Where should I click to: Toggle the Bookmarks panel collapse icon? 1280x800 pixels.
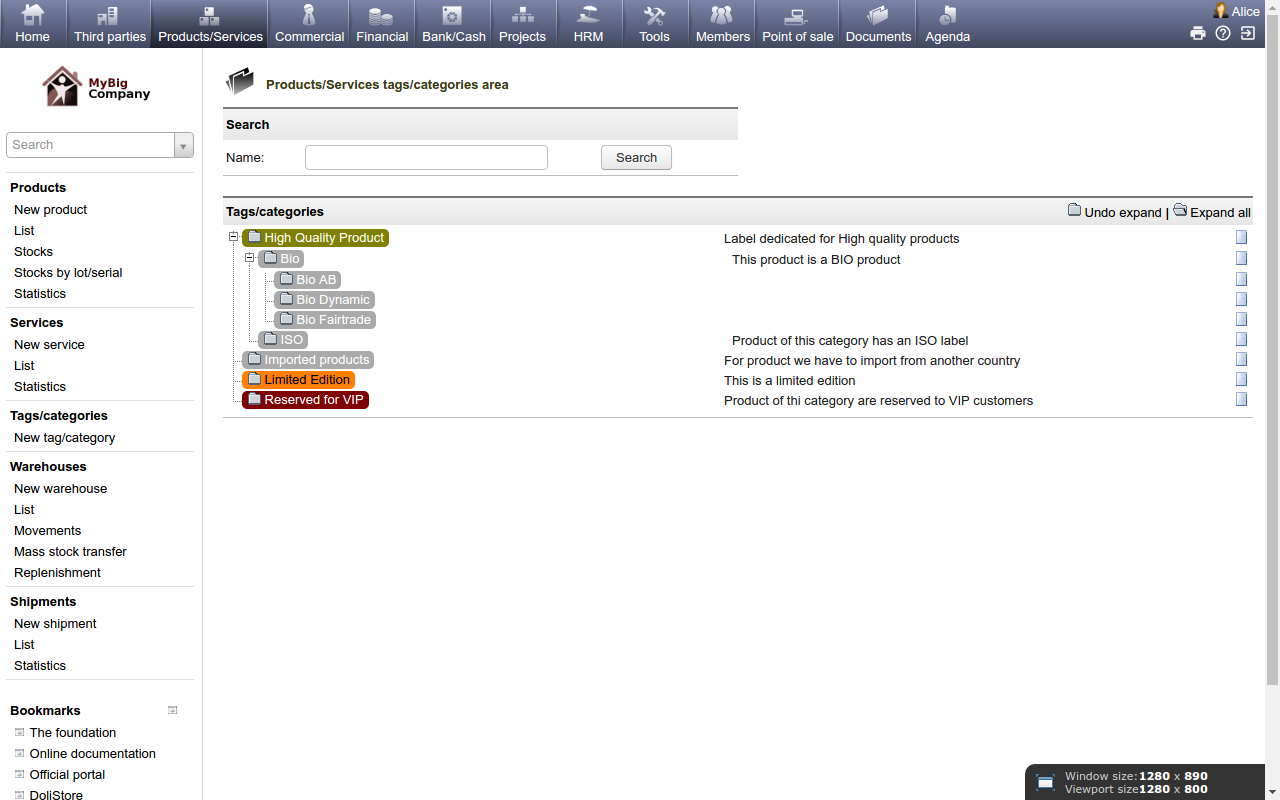tap(172, 710)
